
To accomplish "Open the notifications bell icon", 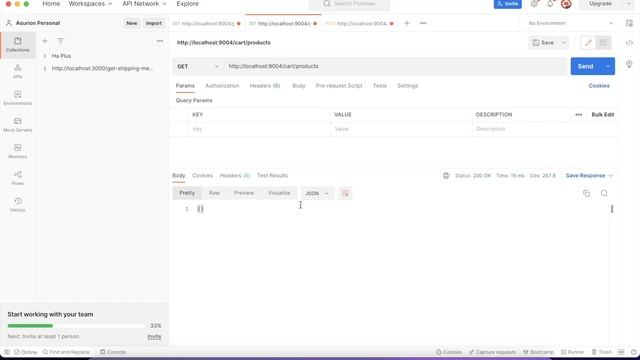I will [x=550, y=4].
